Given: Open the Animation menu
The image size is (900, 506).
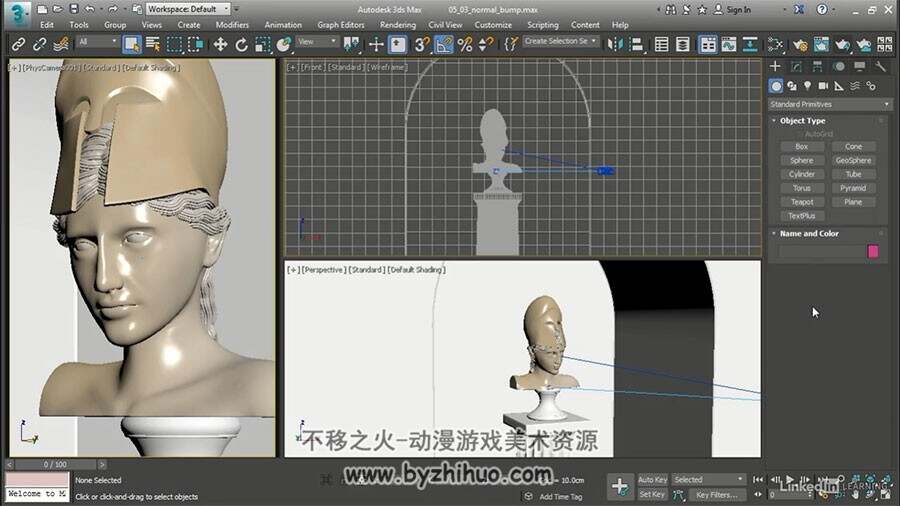Looking at the screenshot, I should tap(283, 25).
